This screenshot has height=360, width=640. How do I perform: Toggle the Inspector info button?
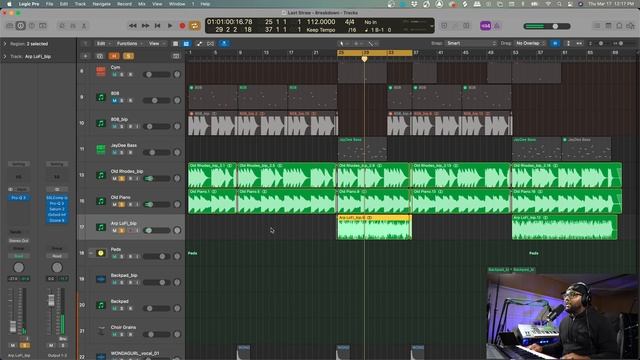pyautogui.click(x=20, y=26)
